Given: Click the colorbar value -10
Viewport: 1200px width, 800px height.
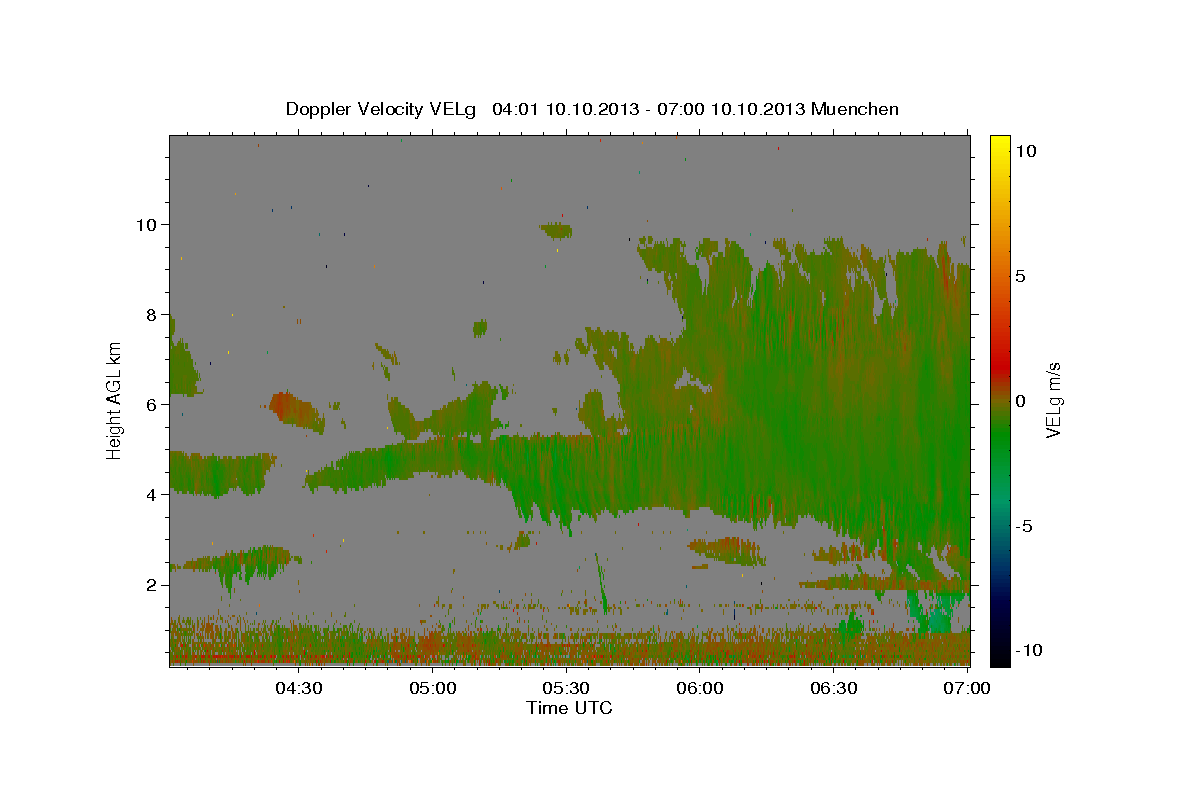Looking at the screenshot, I should coord(1030,651).
